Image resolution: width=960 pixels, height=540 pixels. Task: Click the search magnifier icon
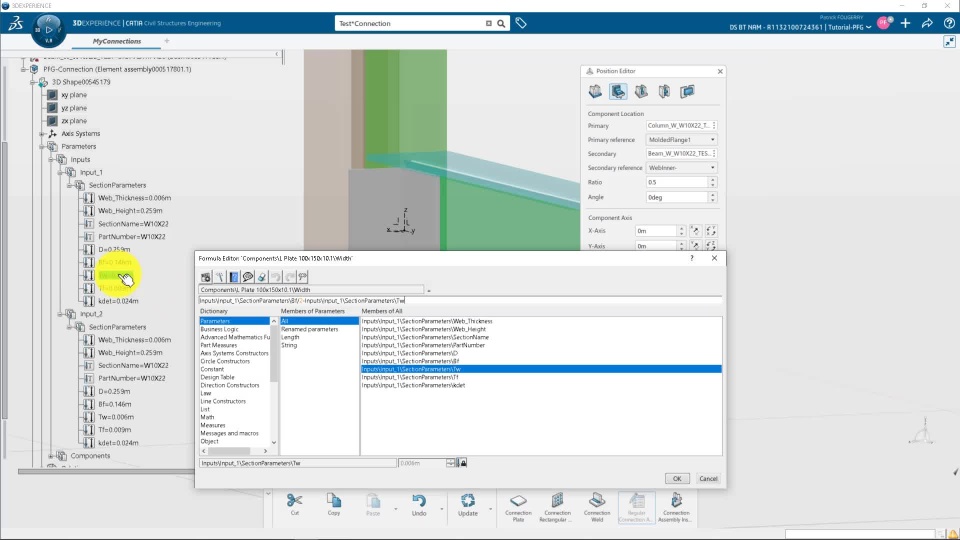pos(501,23)
